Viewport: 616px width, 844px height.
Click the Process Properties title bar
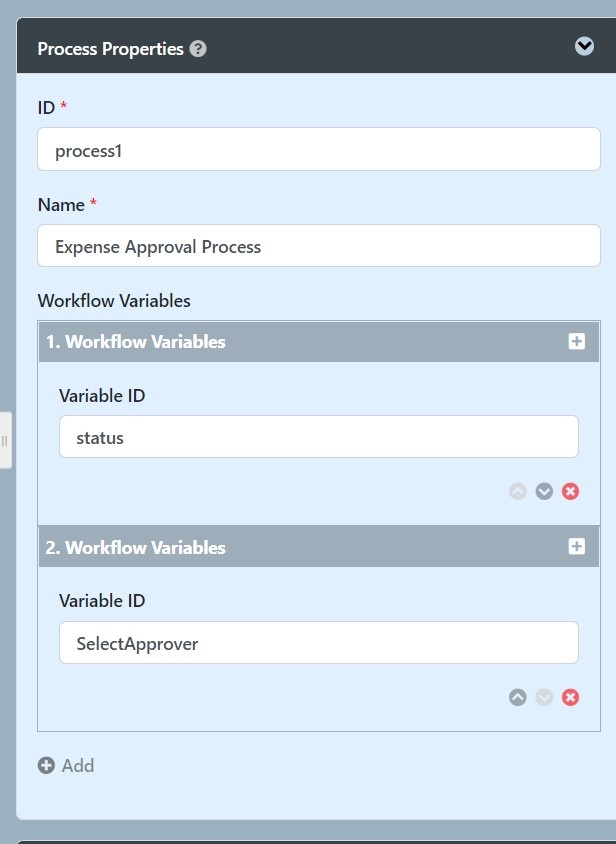click(316, 46)
